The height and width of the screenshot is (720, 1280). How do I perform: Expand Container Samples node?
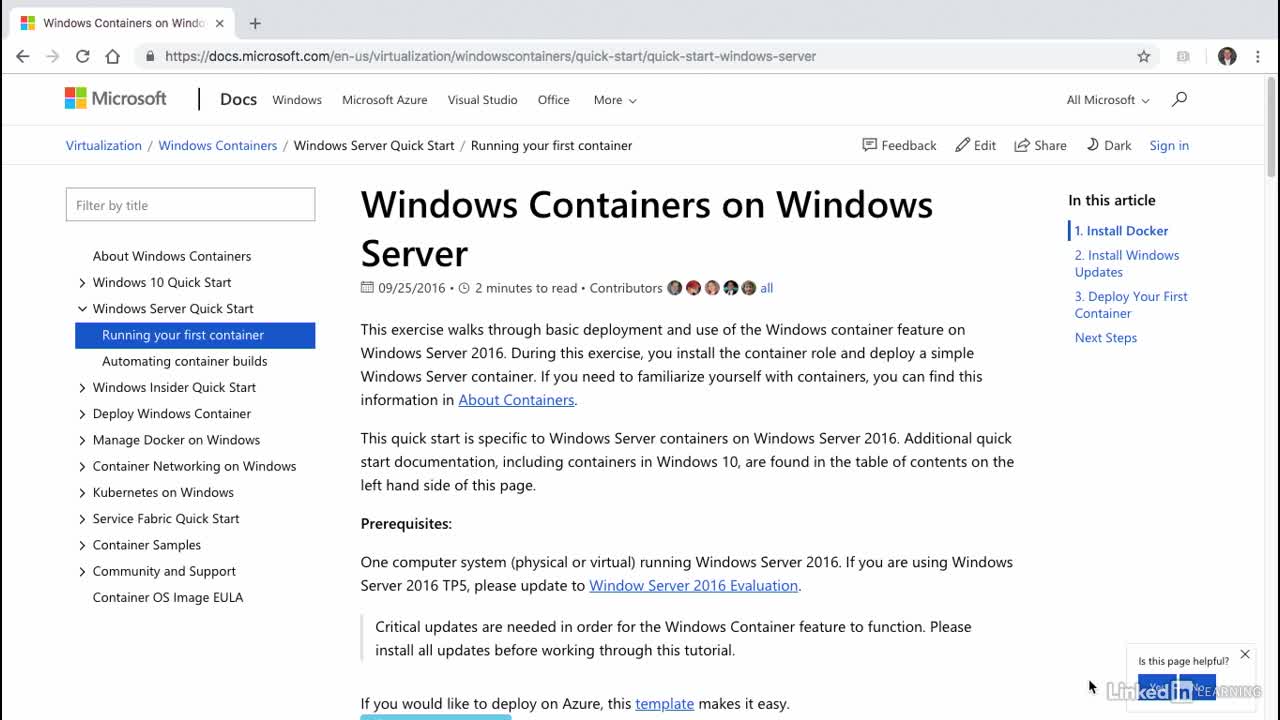(82, 545)
